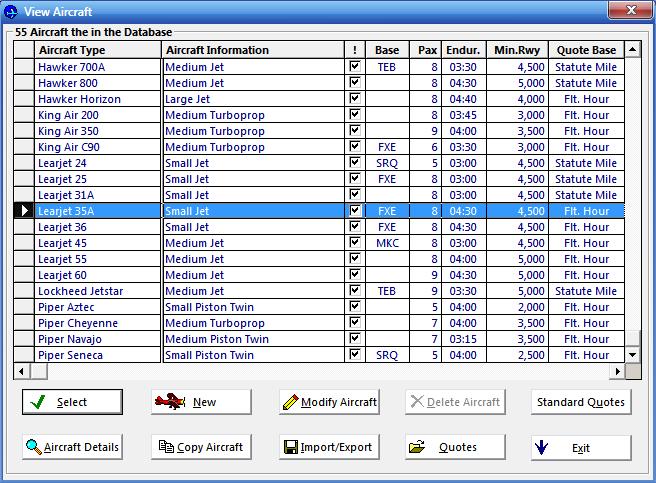
Task: Open Aircraft Details with magnifier icon
Action: click(72, 447)
